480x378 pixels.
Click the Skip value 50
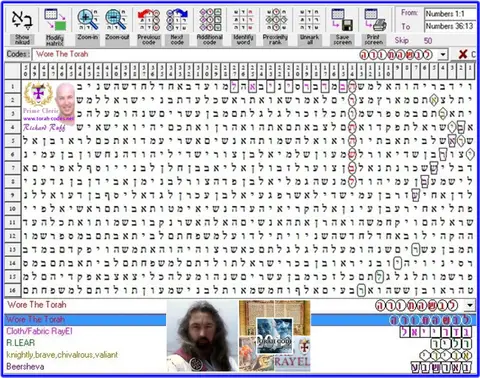point(428,41)
